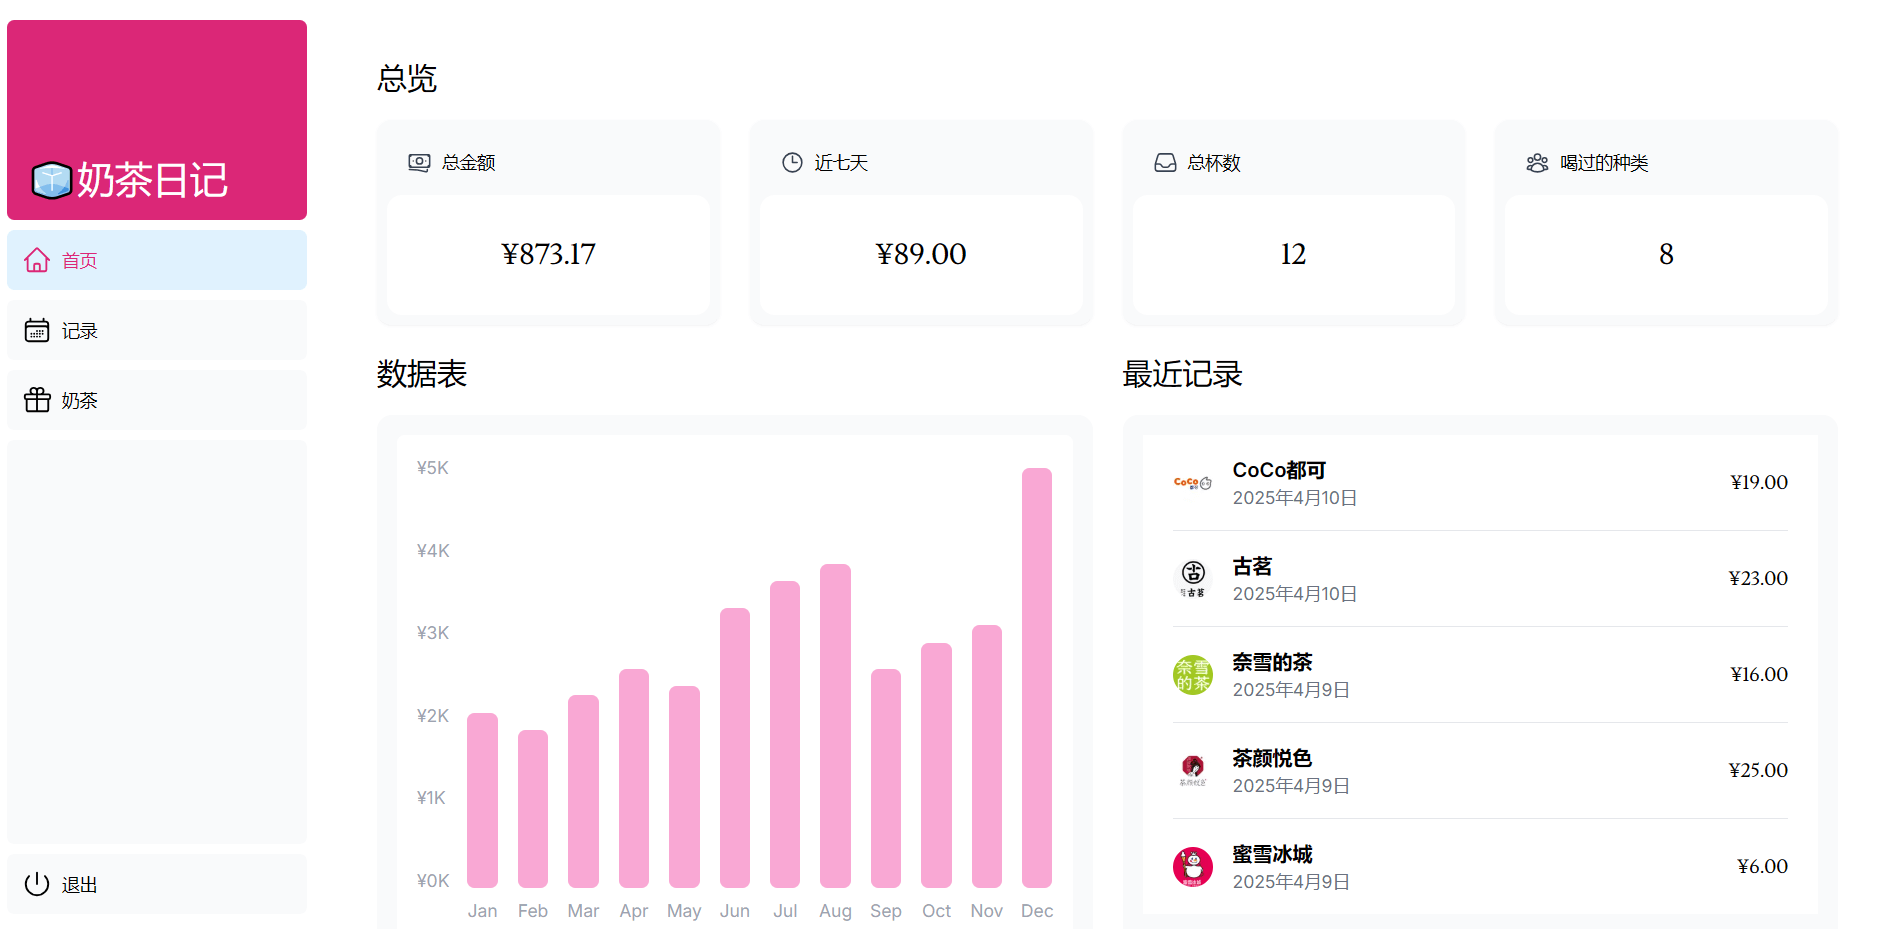Viewport: 1898px width, 929px height.
Task: Click the Aug bar in chart
Action: [x=835, y=726]
